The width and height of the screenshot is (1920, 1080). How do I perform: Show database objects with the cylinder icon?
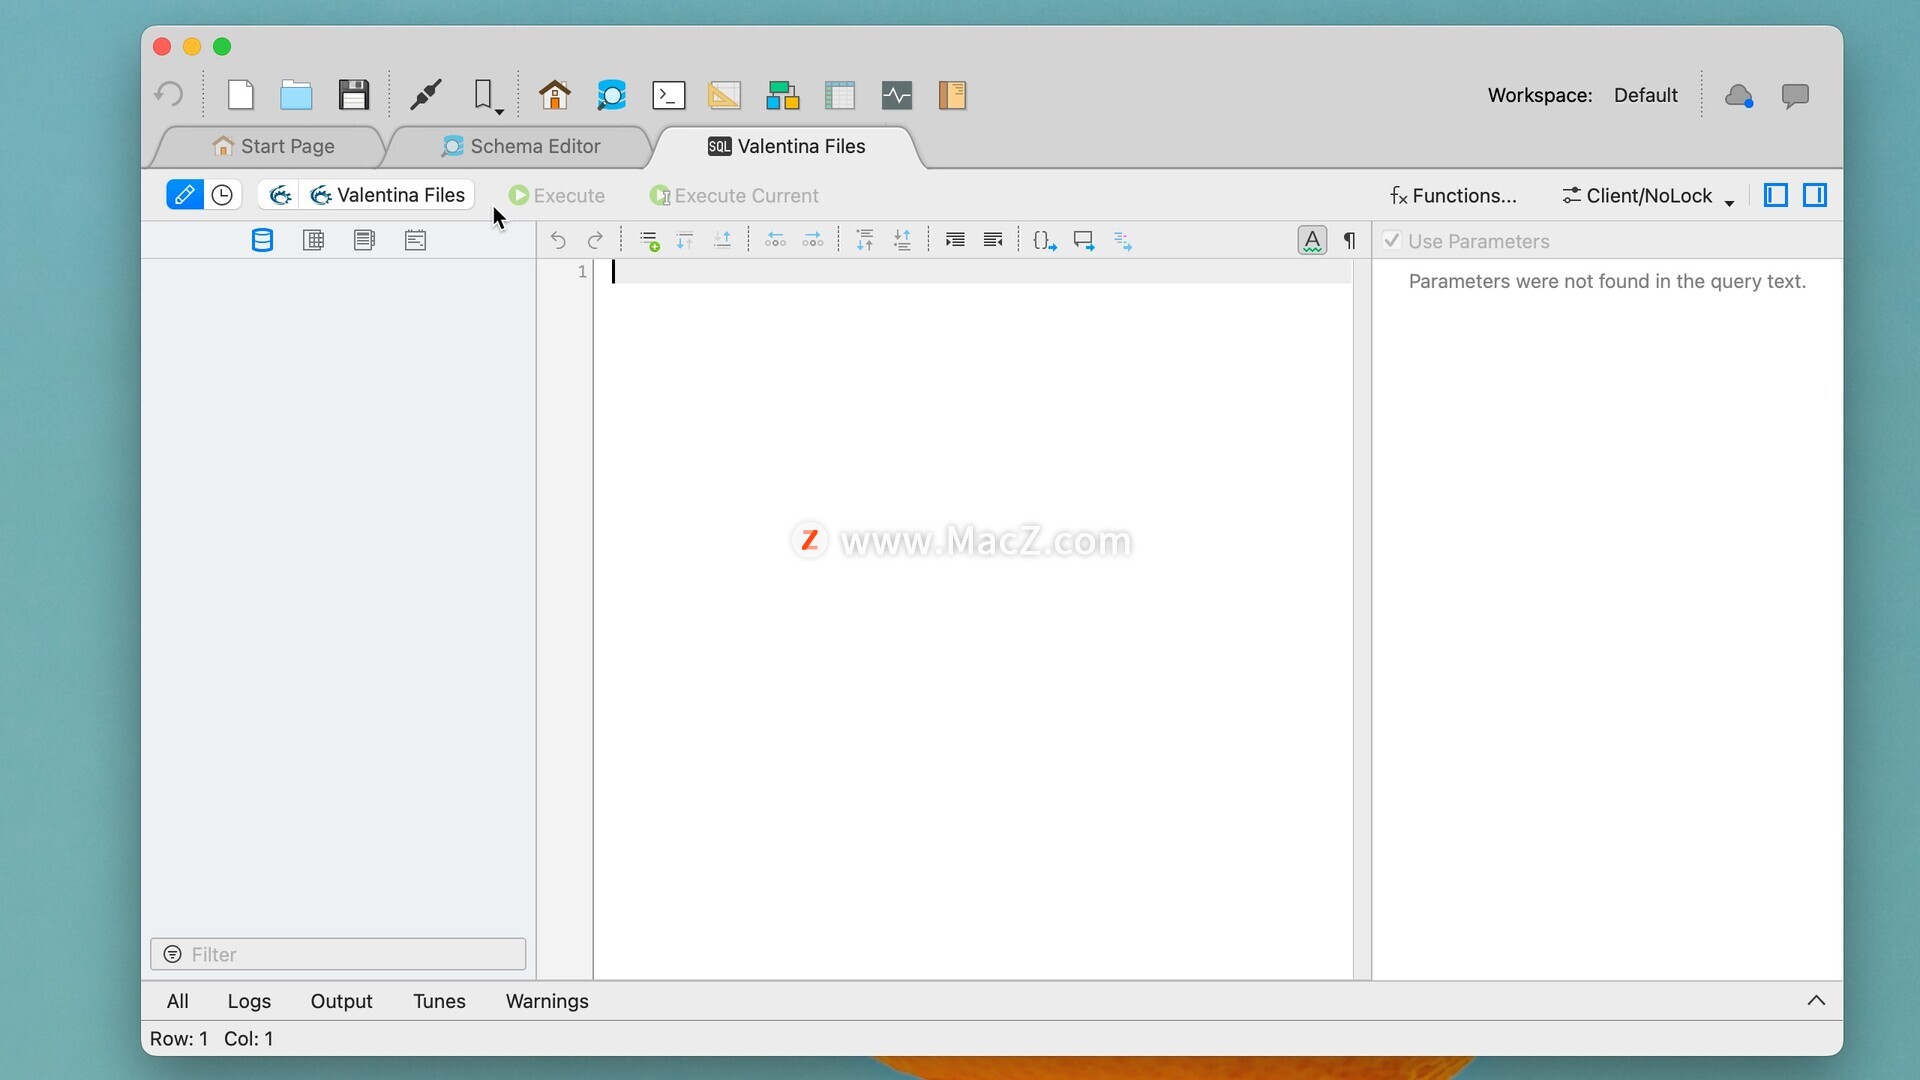[262, 240]
